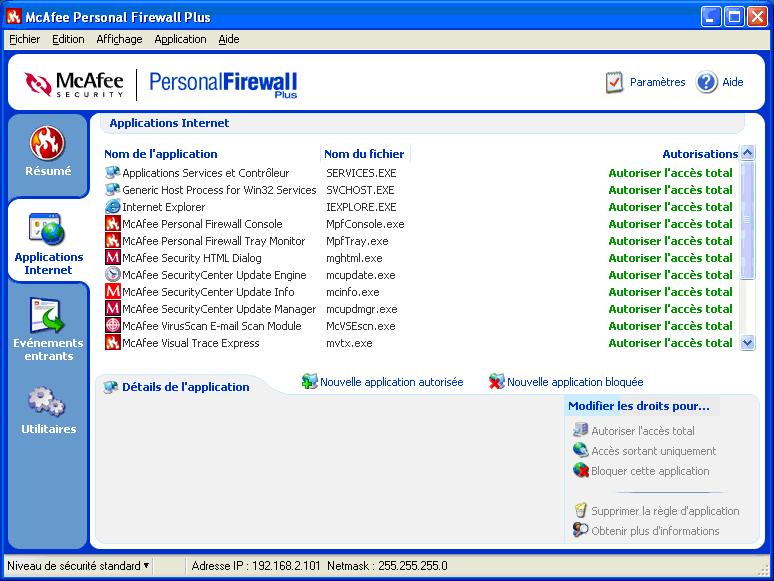Click the blue Aide question mark icon
774x581 pixels.
pyautogui.click(x=706, y=82)
